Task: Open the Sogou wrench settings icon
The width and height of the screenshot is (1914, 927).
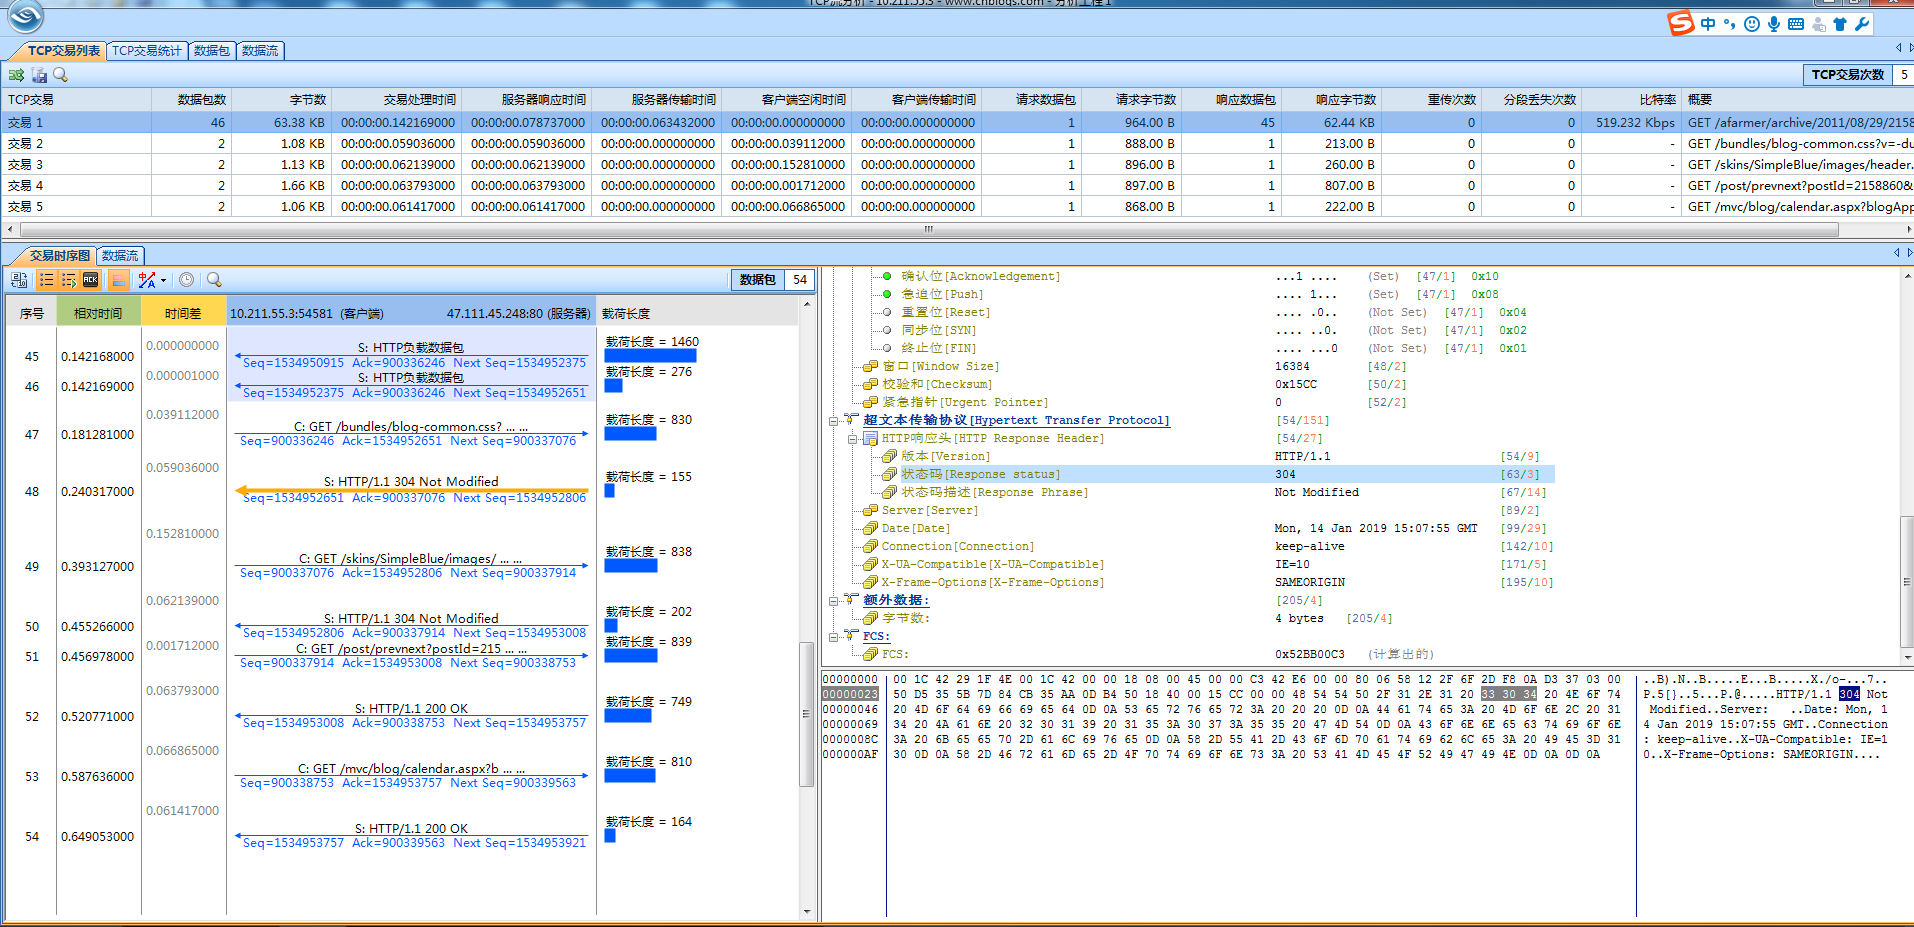Action: click(x=1862, y=23)
